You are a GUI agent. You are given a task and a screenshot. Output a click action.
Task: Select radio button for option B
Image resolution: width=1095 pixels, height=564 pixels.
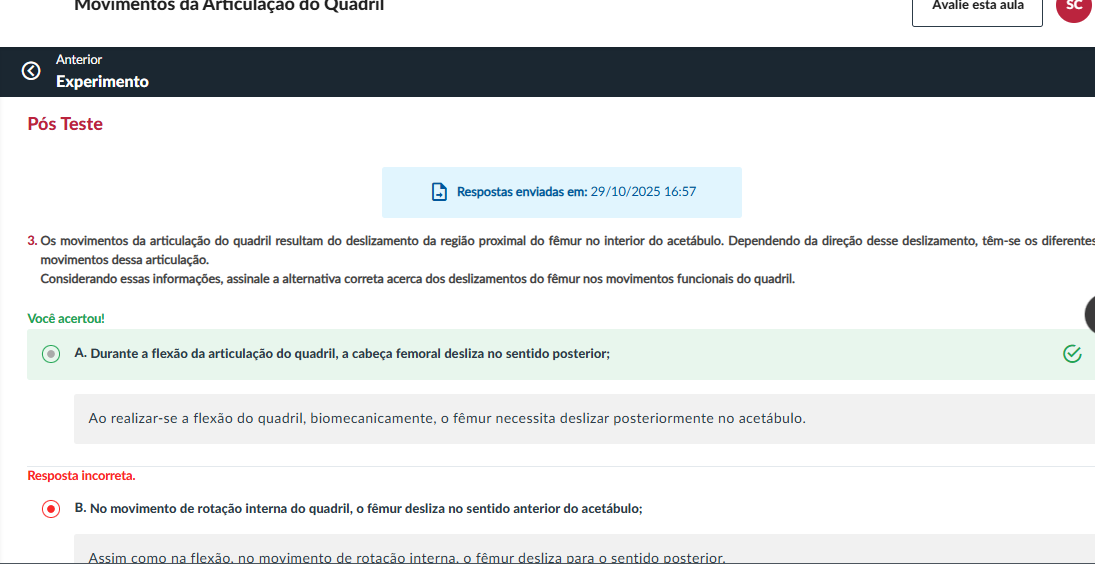[51, 509]
